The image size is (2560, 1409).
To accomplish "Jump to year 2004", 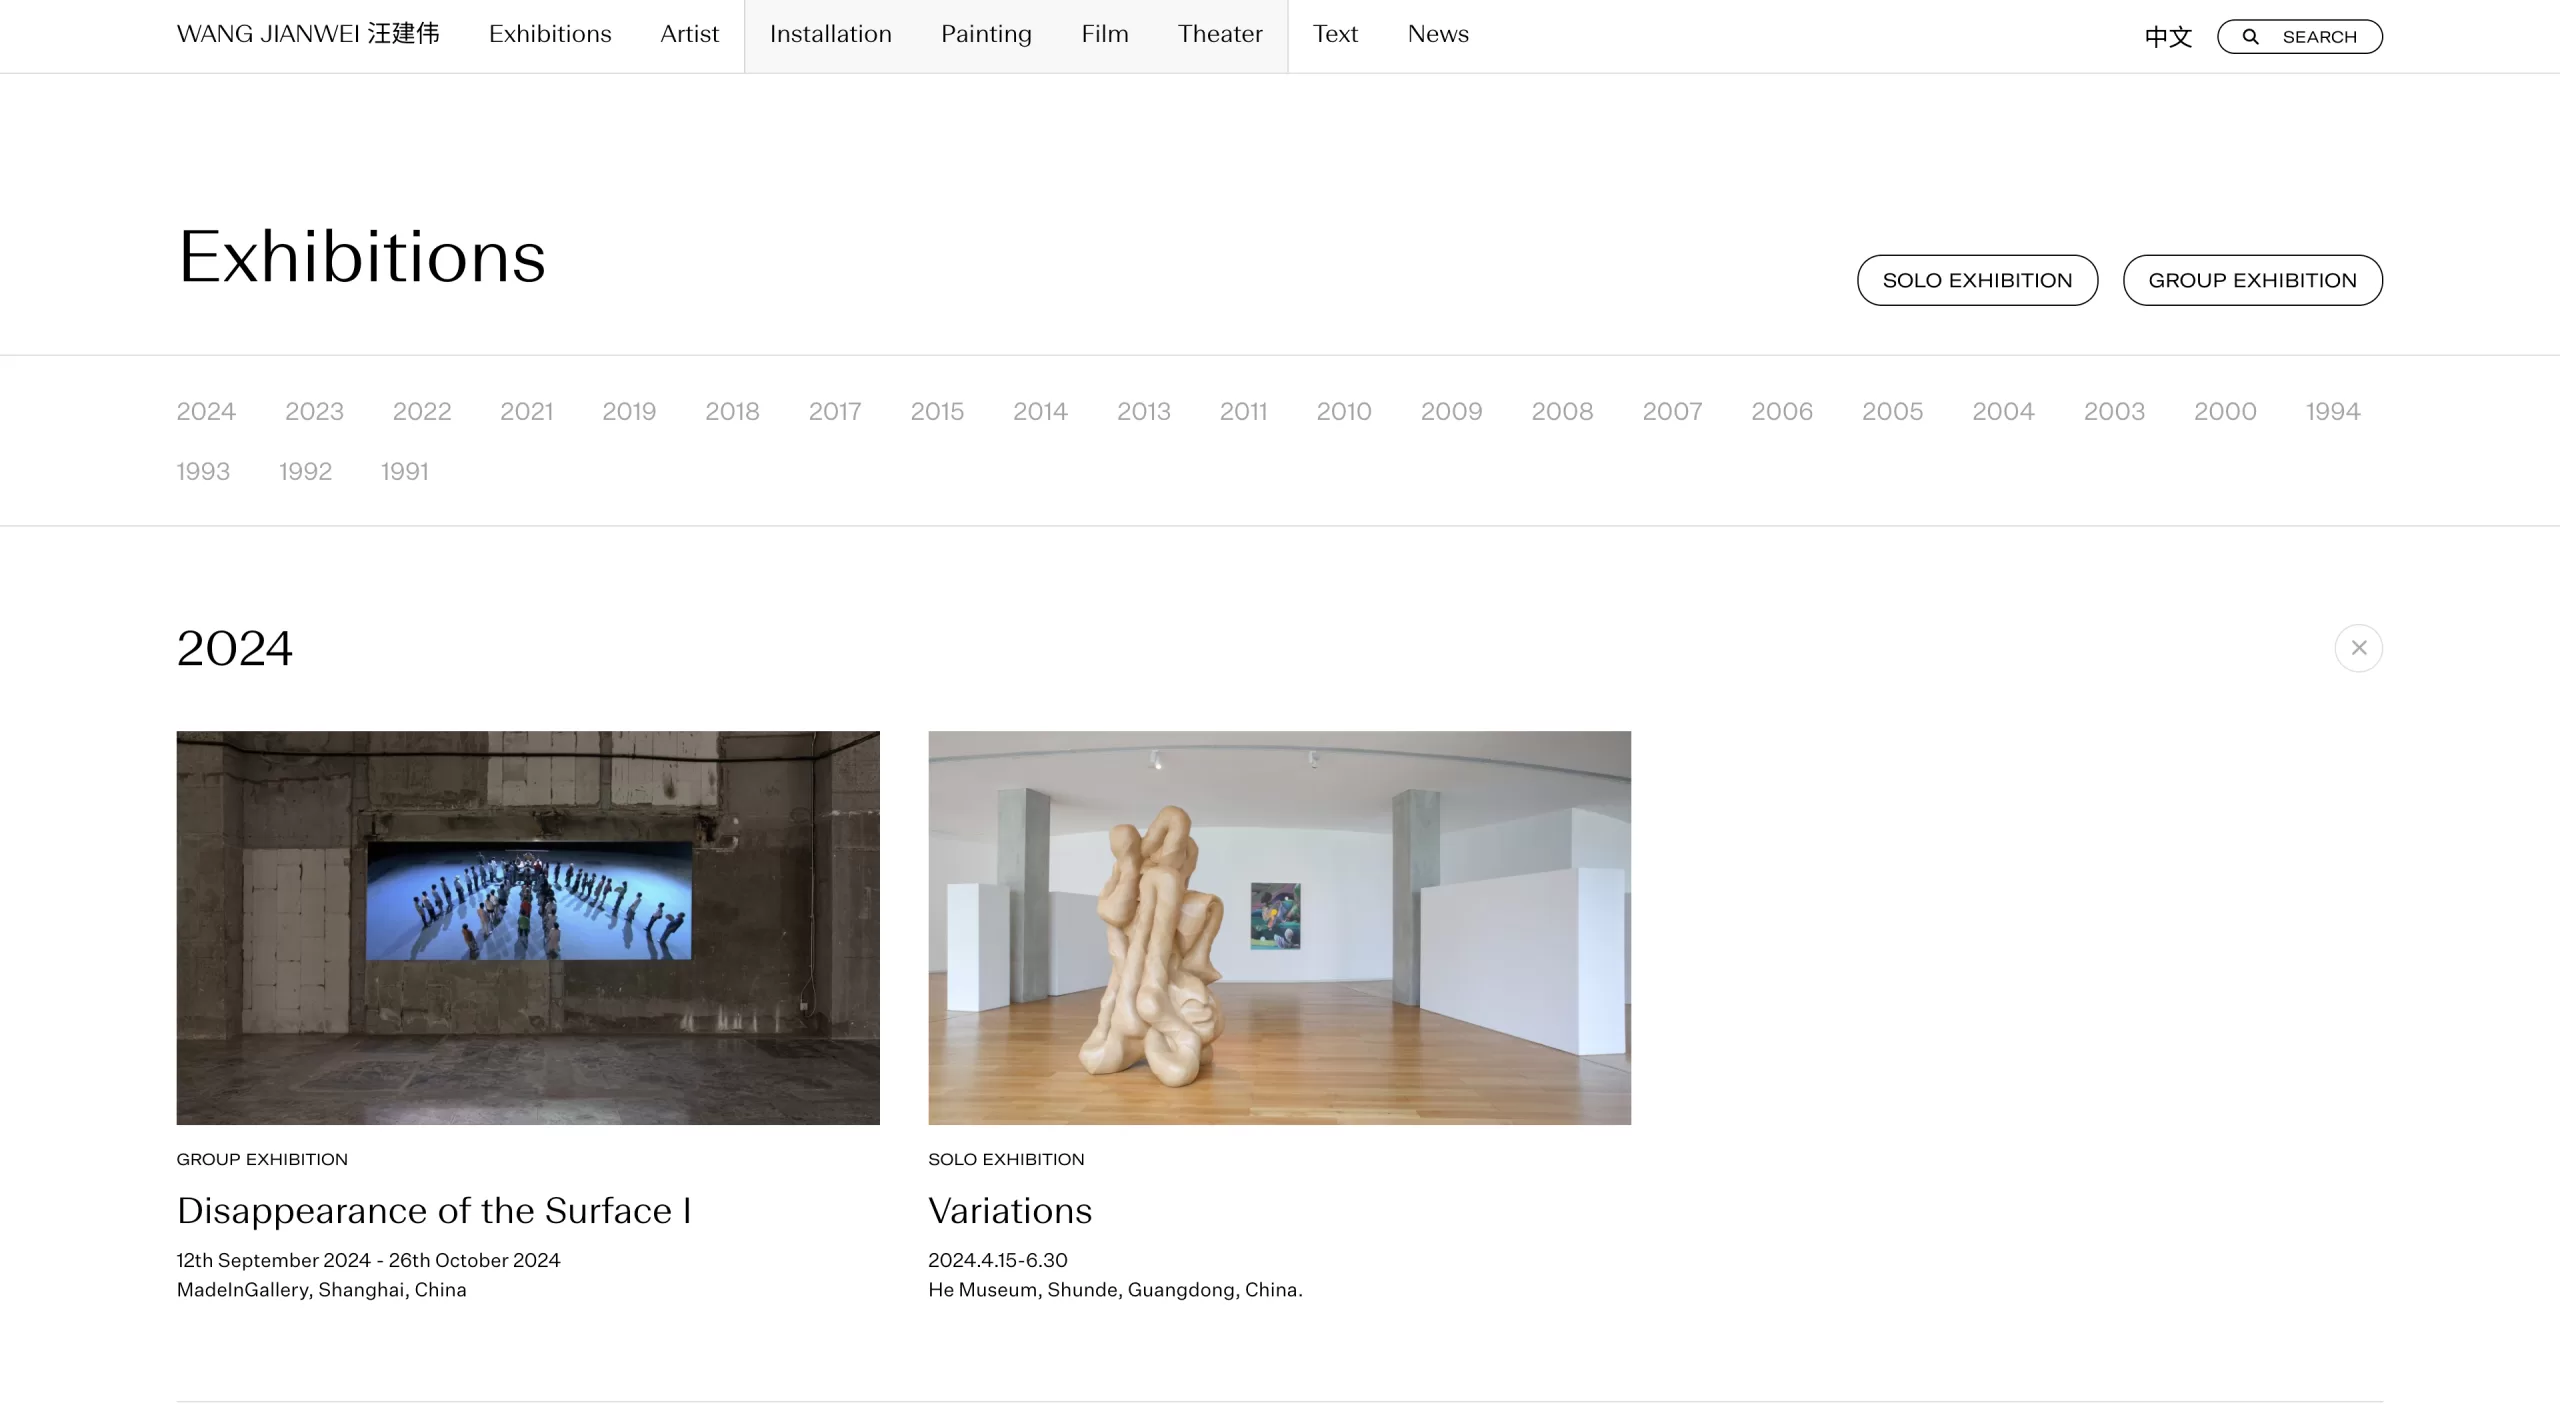I will pos(2003,411).
